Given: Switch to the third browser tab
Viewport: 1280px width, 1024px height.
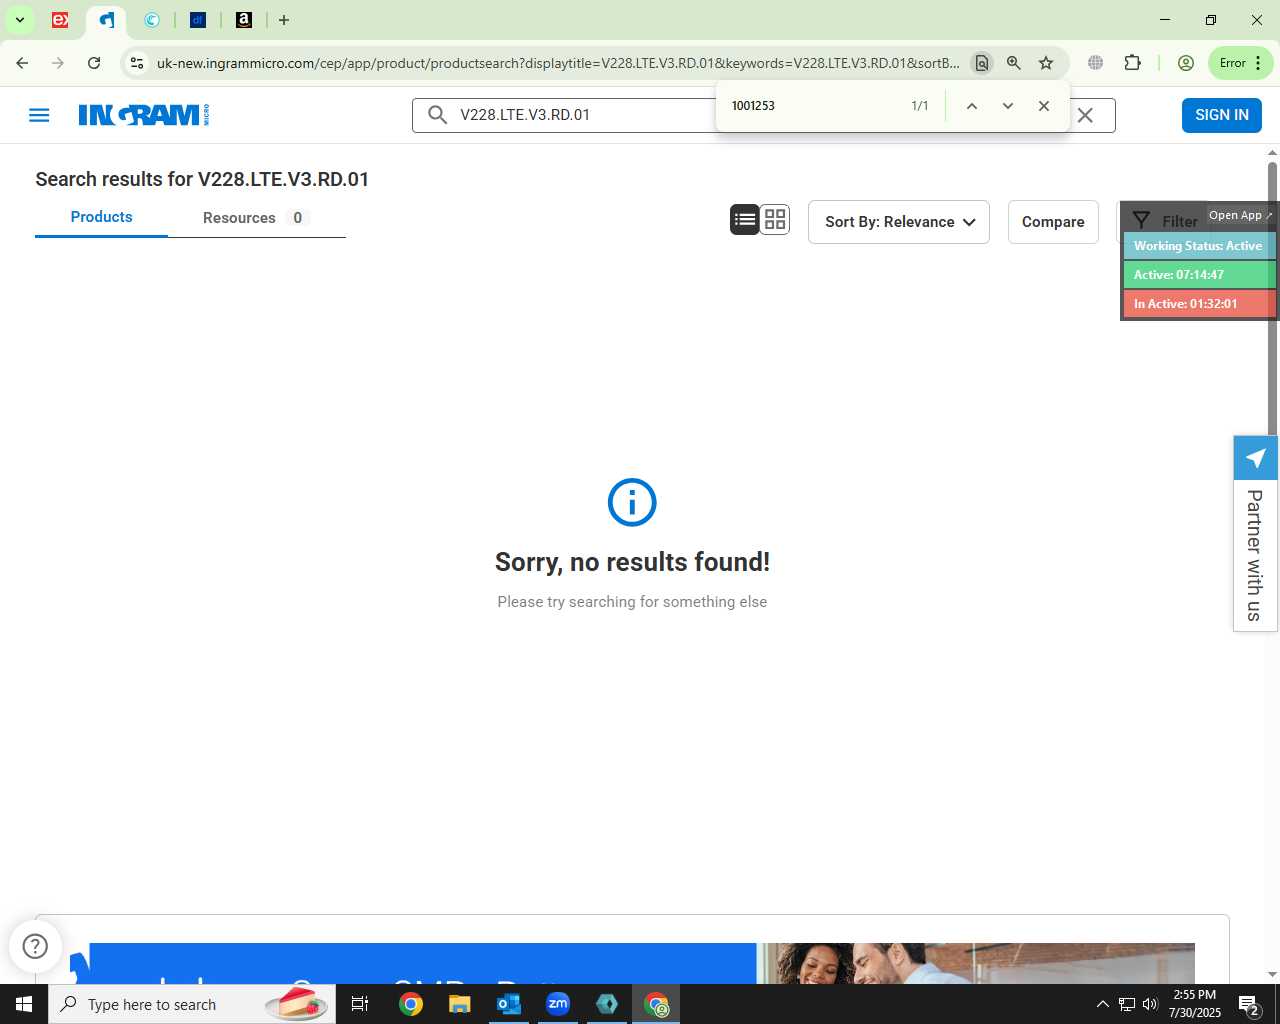Looking at the screenshot, I should [152, 20].
